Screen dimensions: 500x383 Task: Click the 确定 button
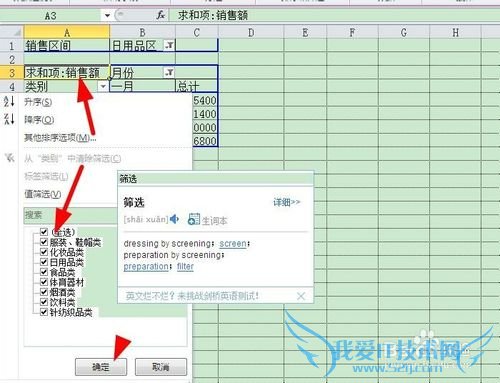(x=101, y=367)
